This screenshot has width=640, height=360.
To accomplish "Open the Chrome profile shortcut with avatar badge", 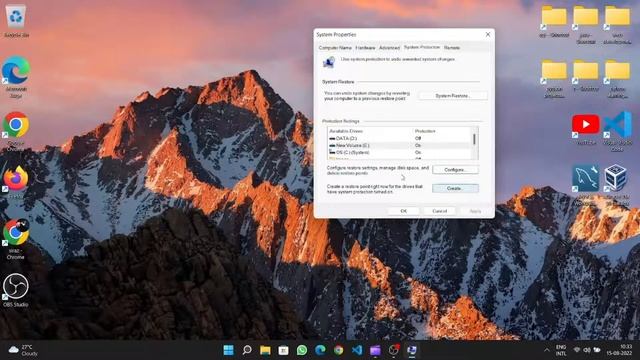I will (x=16, y=239).
